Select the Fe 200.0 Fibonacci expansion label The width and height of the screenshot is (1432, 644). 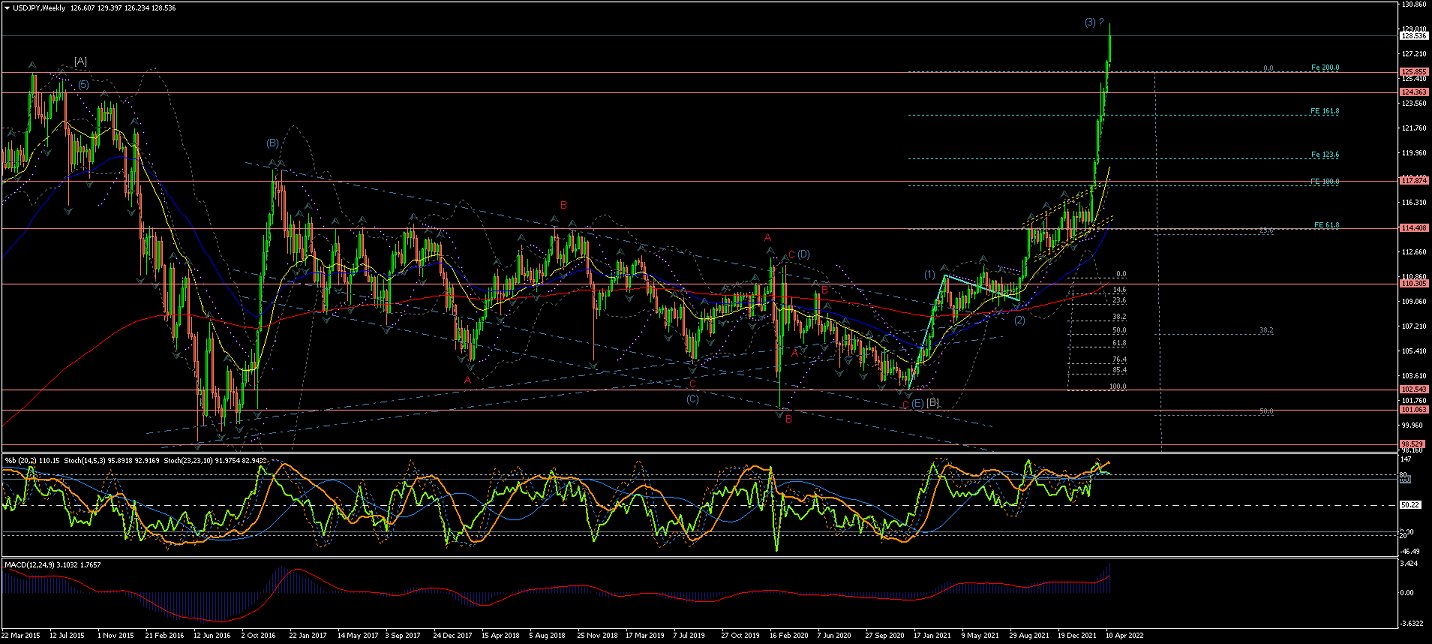[1324, 68]
